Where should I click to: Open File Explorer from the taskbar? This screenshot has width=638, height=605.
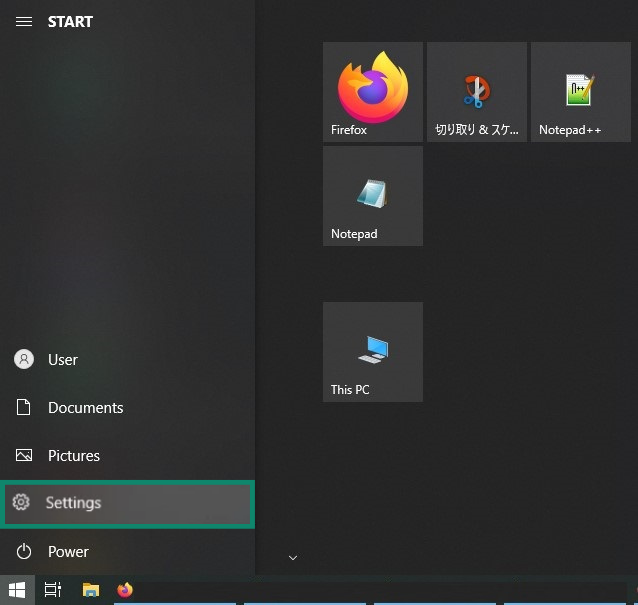click(x=90, y=590)
